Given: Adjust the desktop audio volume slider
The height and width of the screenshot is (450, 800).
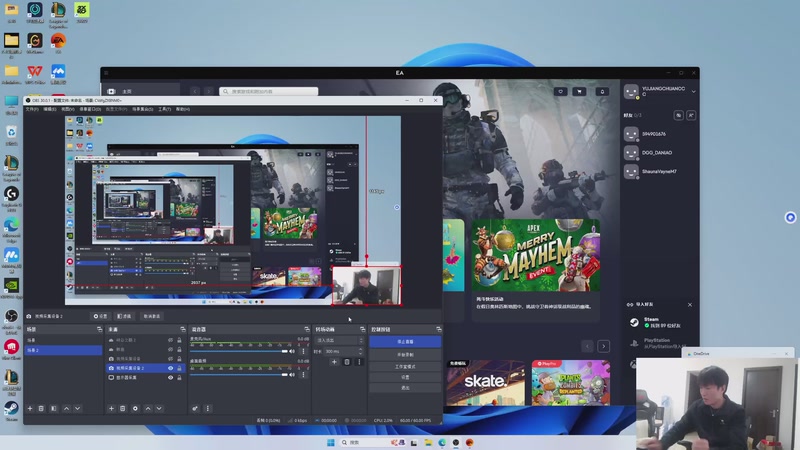Looking at the screenshot, I should pos(239,374).
